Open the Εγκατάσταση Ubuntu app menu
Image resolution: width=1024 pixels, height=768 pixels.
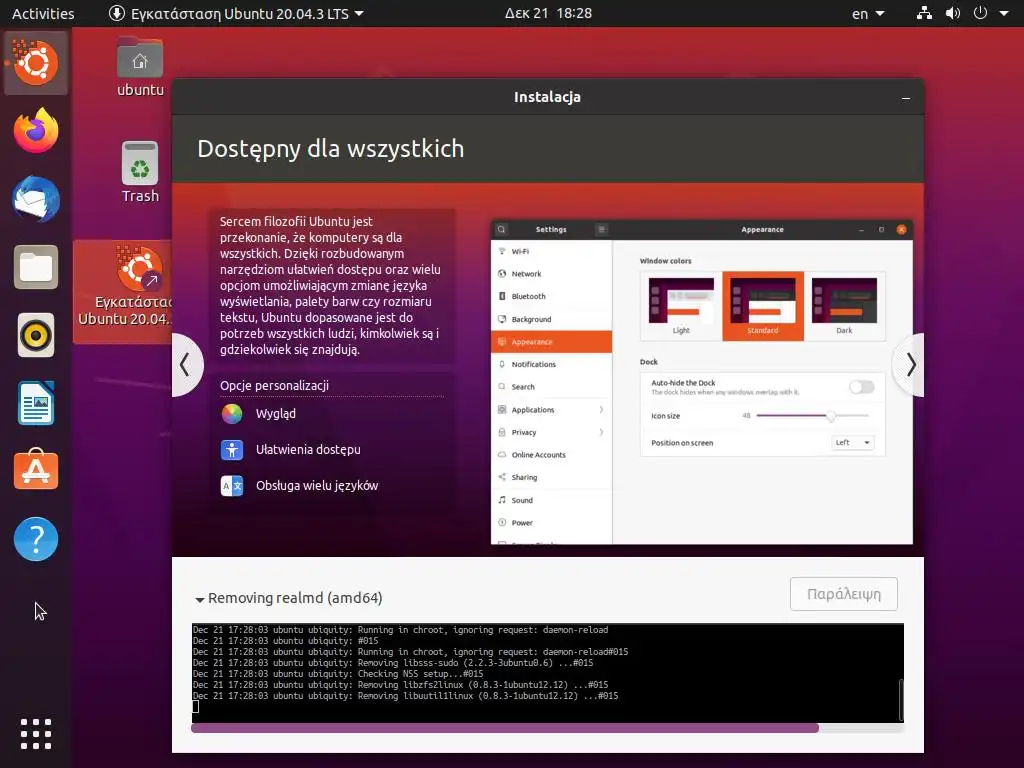click(236, 13)
